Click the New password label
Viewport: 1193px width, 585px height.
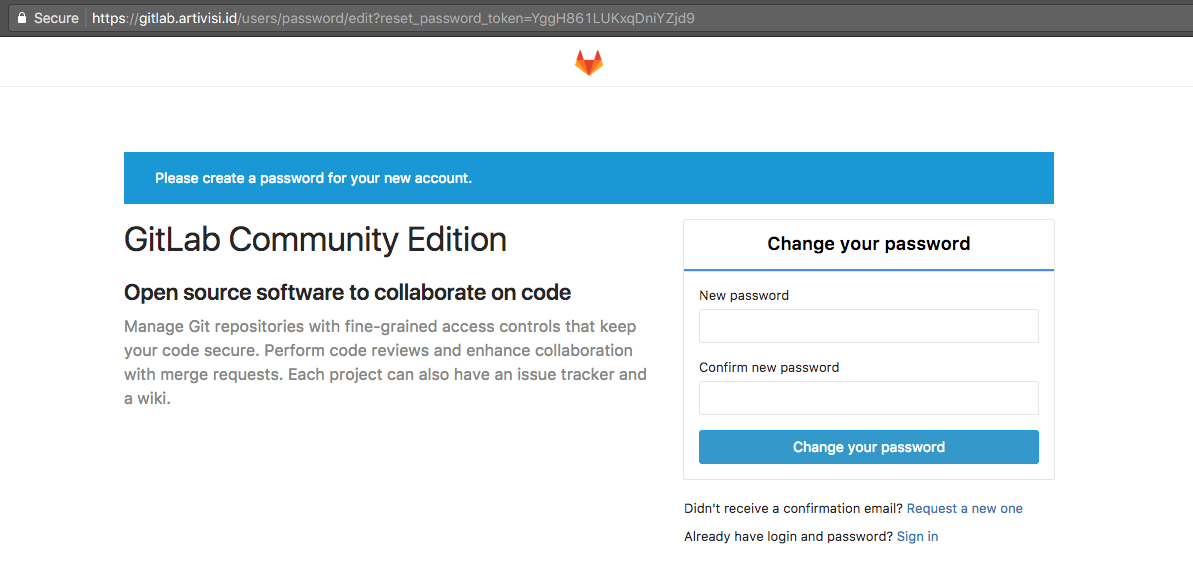[x=743, y=295]
